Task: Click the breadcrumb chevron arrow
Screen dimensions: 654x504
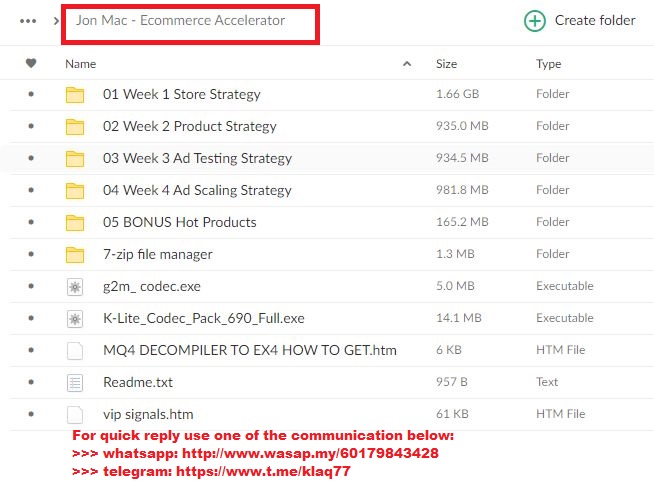Action: [56, 21]
